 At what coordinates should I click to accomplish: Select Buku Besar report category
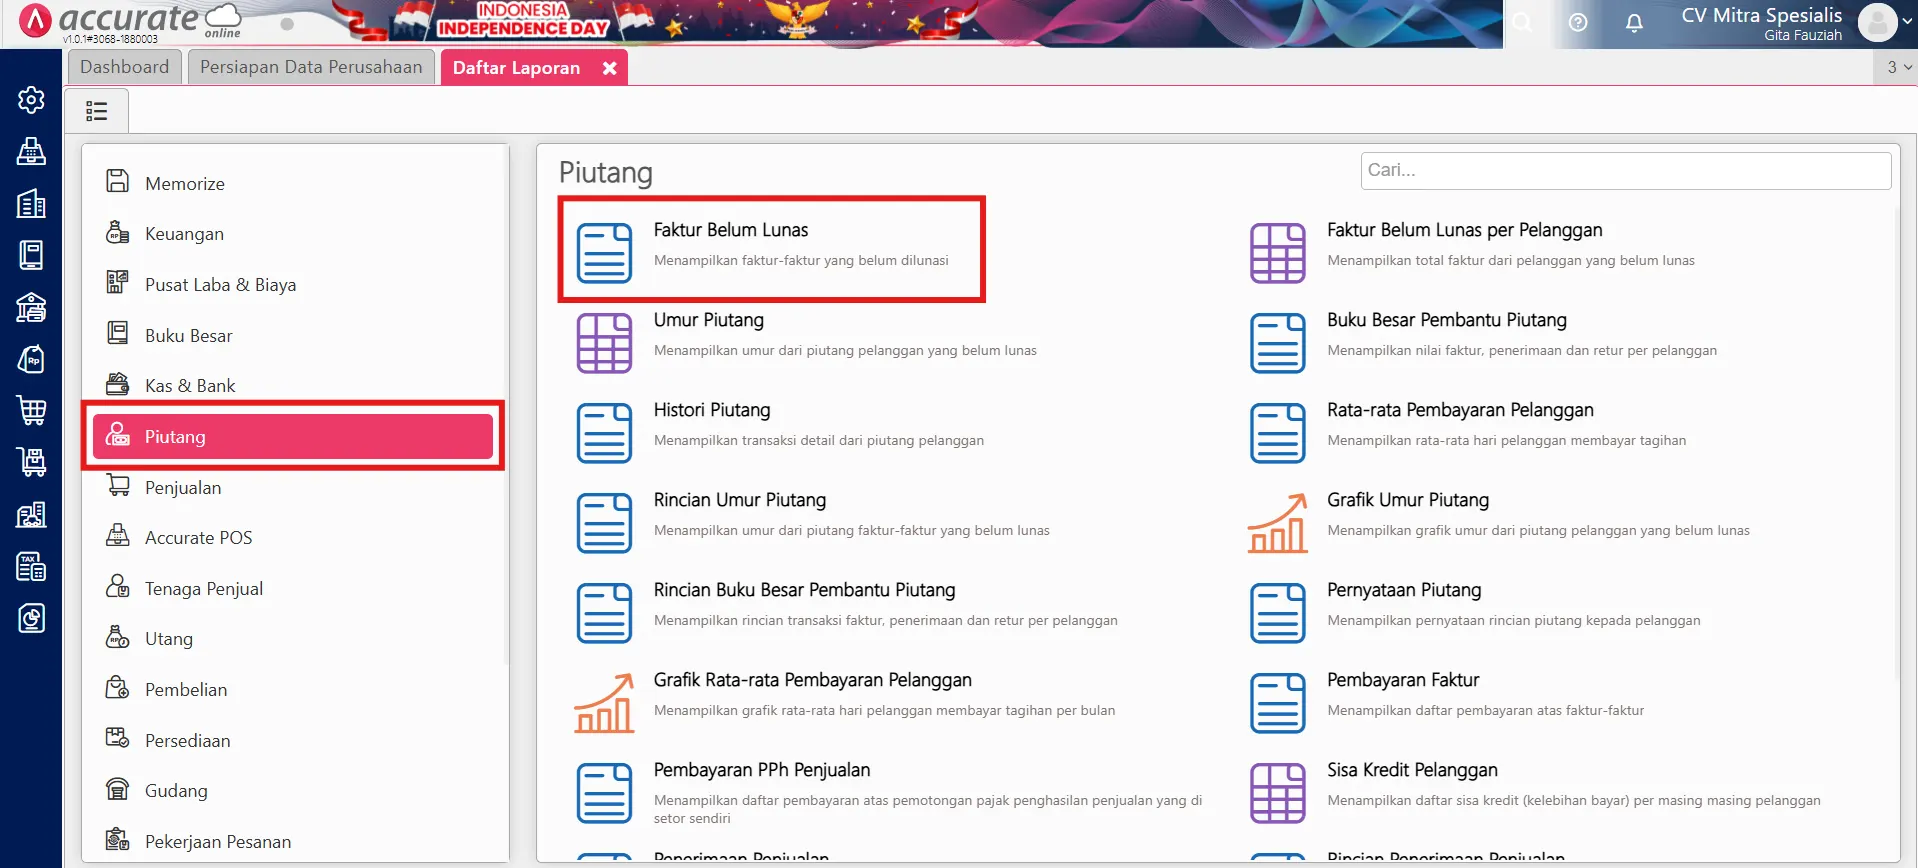295,335
